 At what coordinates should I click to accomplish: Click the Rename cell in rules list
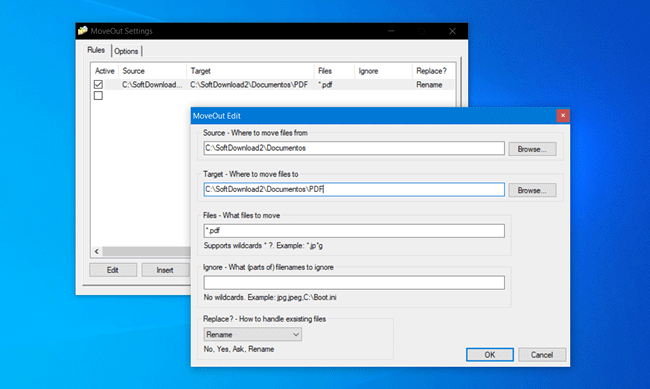click(x=429, y=85)
